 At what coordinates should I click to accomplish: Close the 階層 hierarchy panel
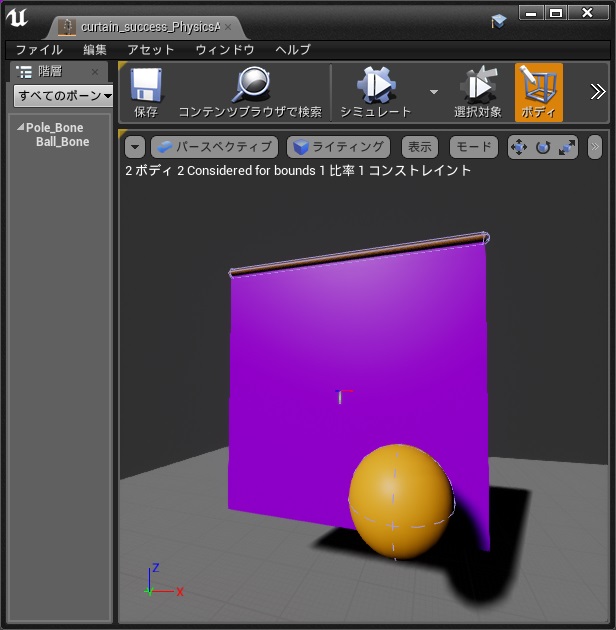[95, 72]
